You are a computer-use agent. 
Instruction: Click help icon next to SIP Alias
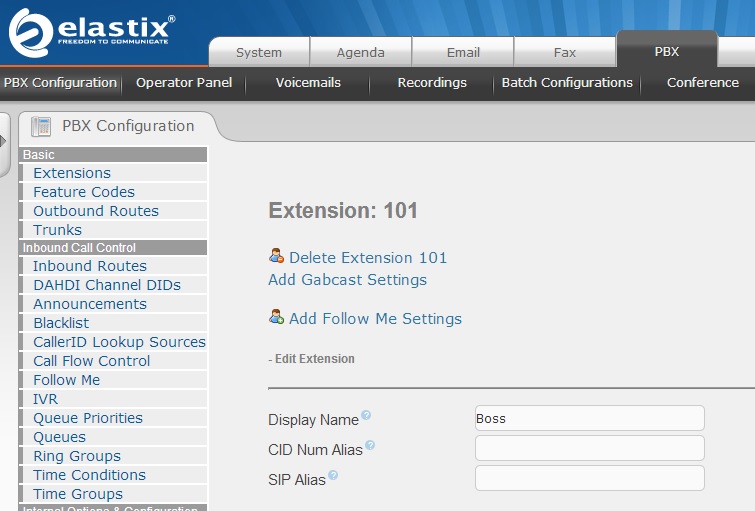click(x=333, y=476)
